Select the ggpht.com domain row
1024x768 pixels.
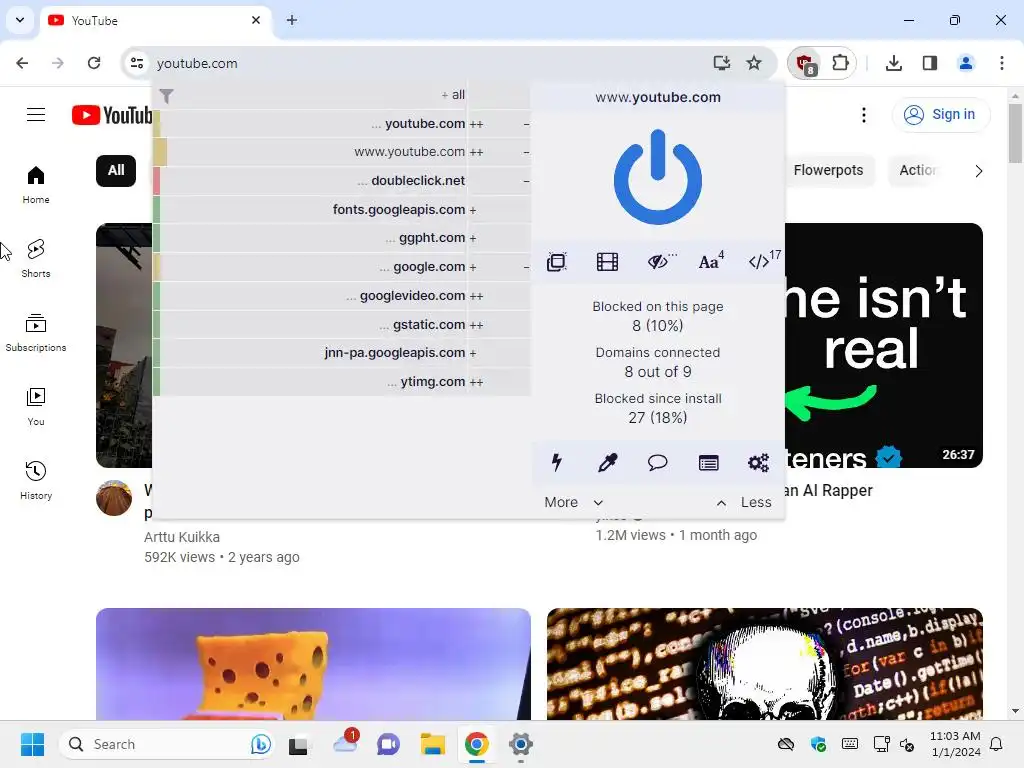click(342, 238)
